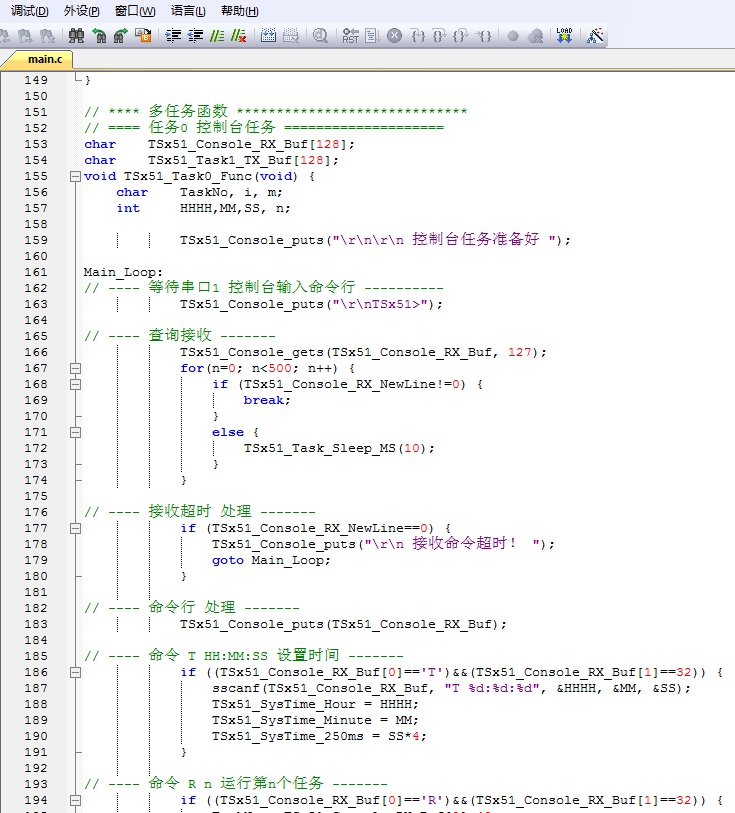Click the greyed dotted-box toolbar icon
735x813 pixels.
[291, 36]
